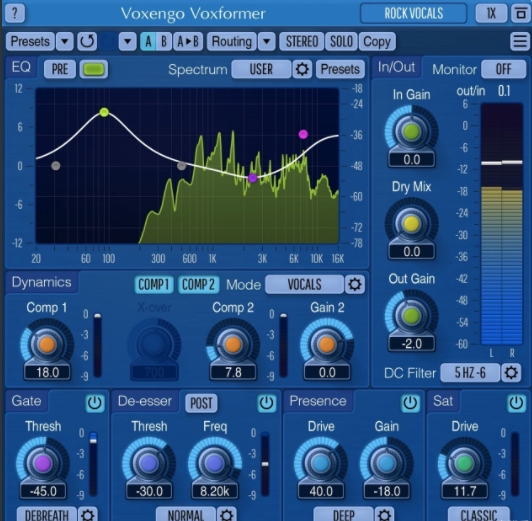Click the Comp 2 knob
This screenshot has width=532, height=521.
pyautogui.click(x=233, y=345)
